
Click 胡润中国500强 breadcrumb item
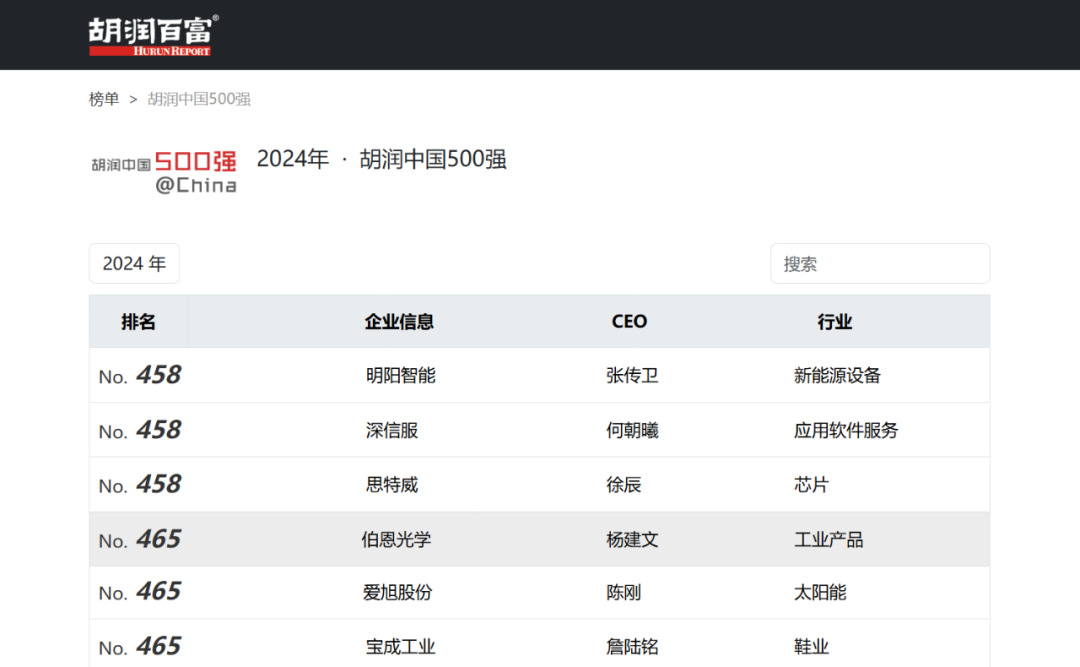(199, 99)
